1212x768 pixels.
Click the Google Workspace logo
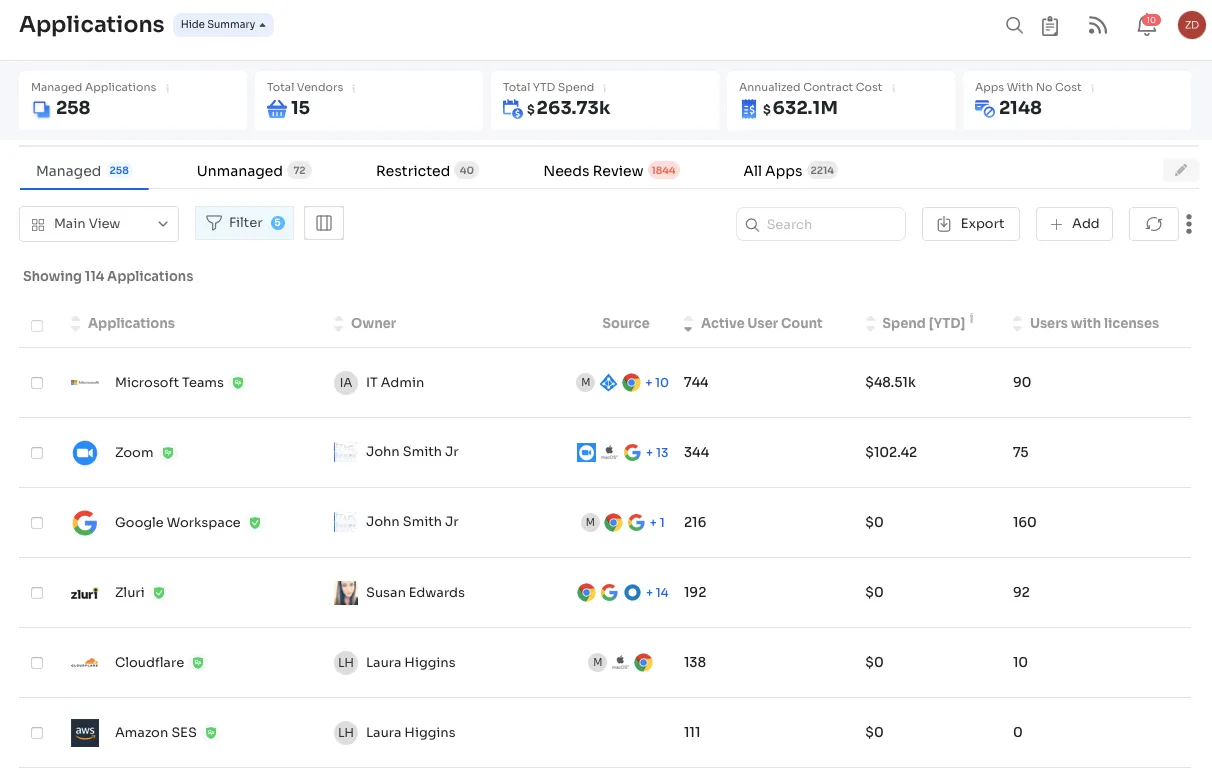(85, 522)
